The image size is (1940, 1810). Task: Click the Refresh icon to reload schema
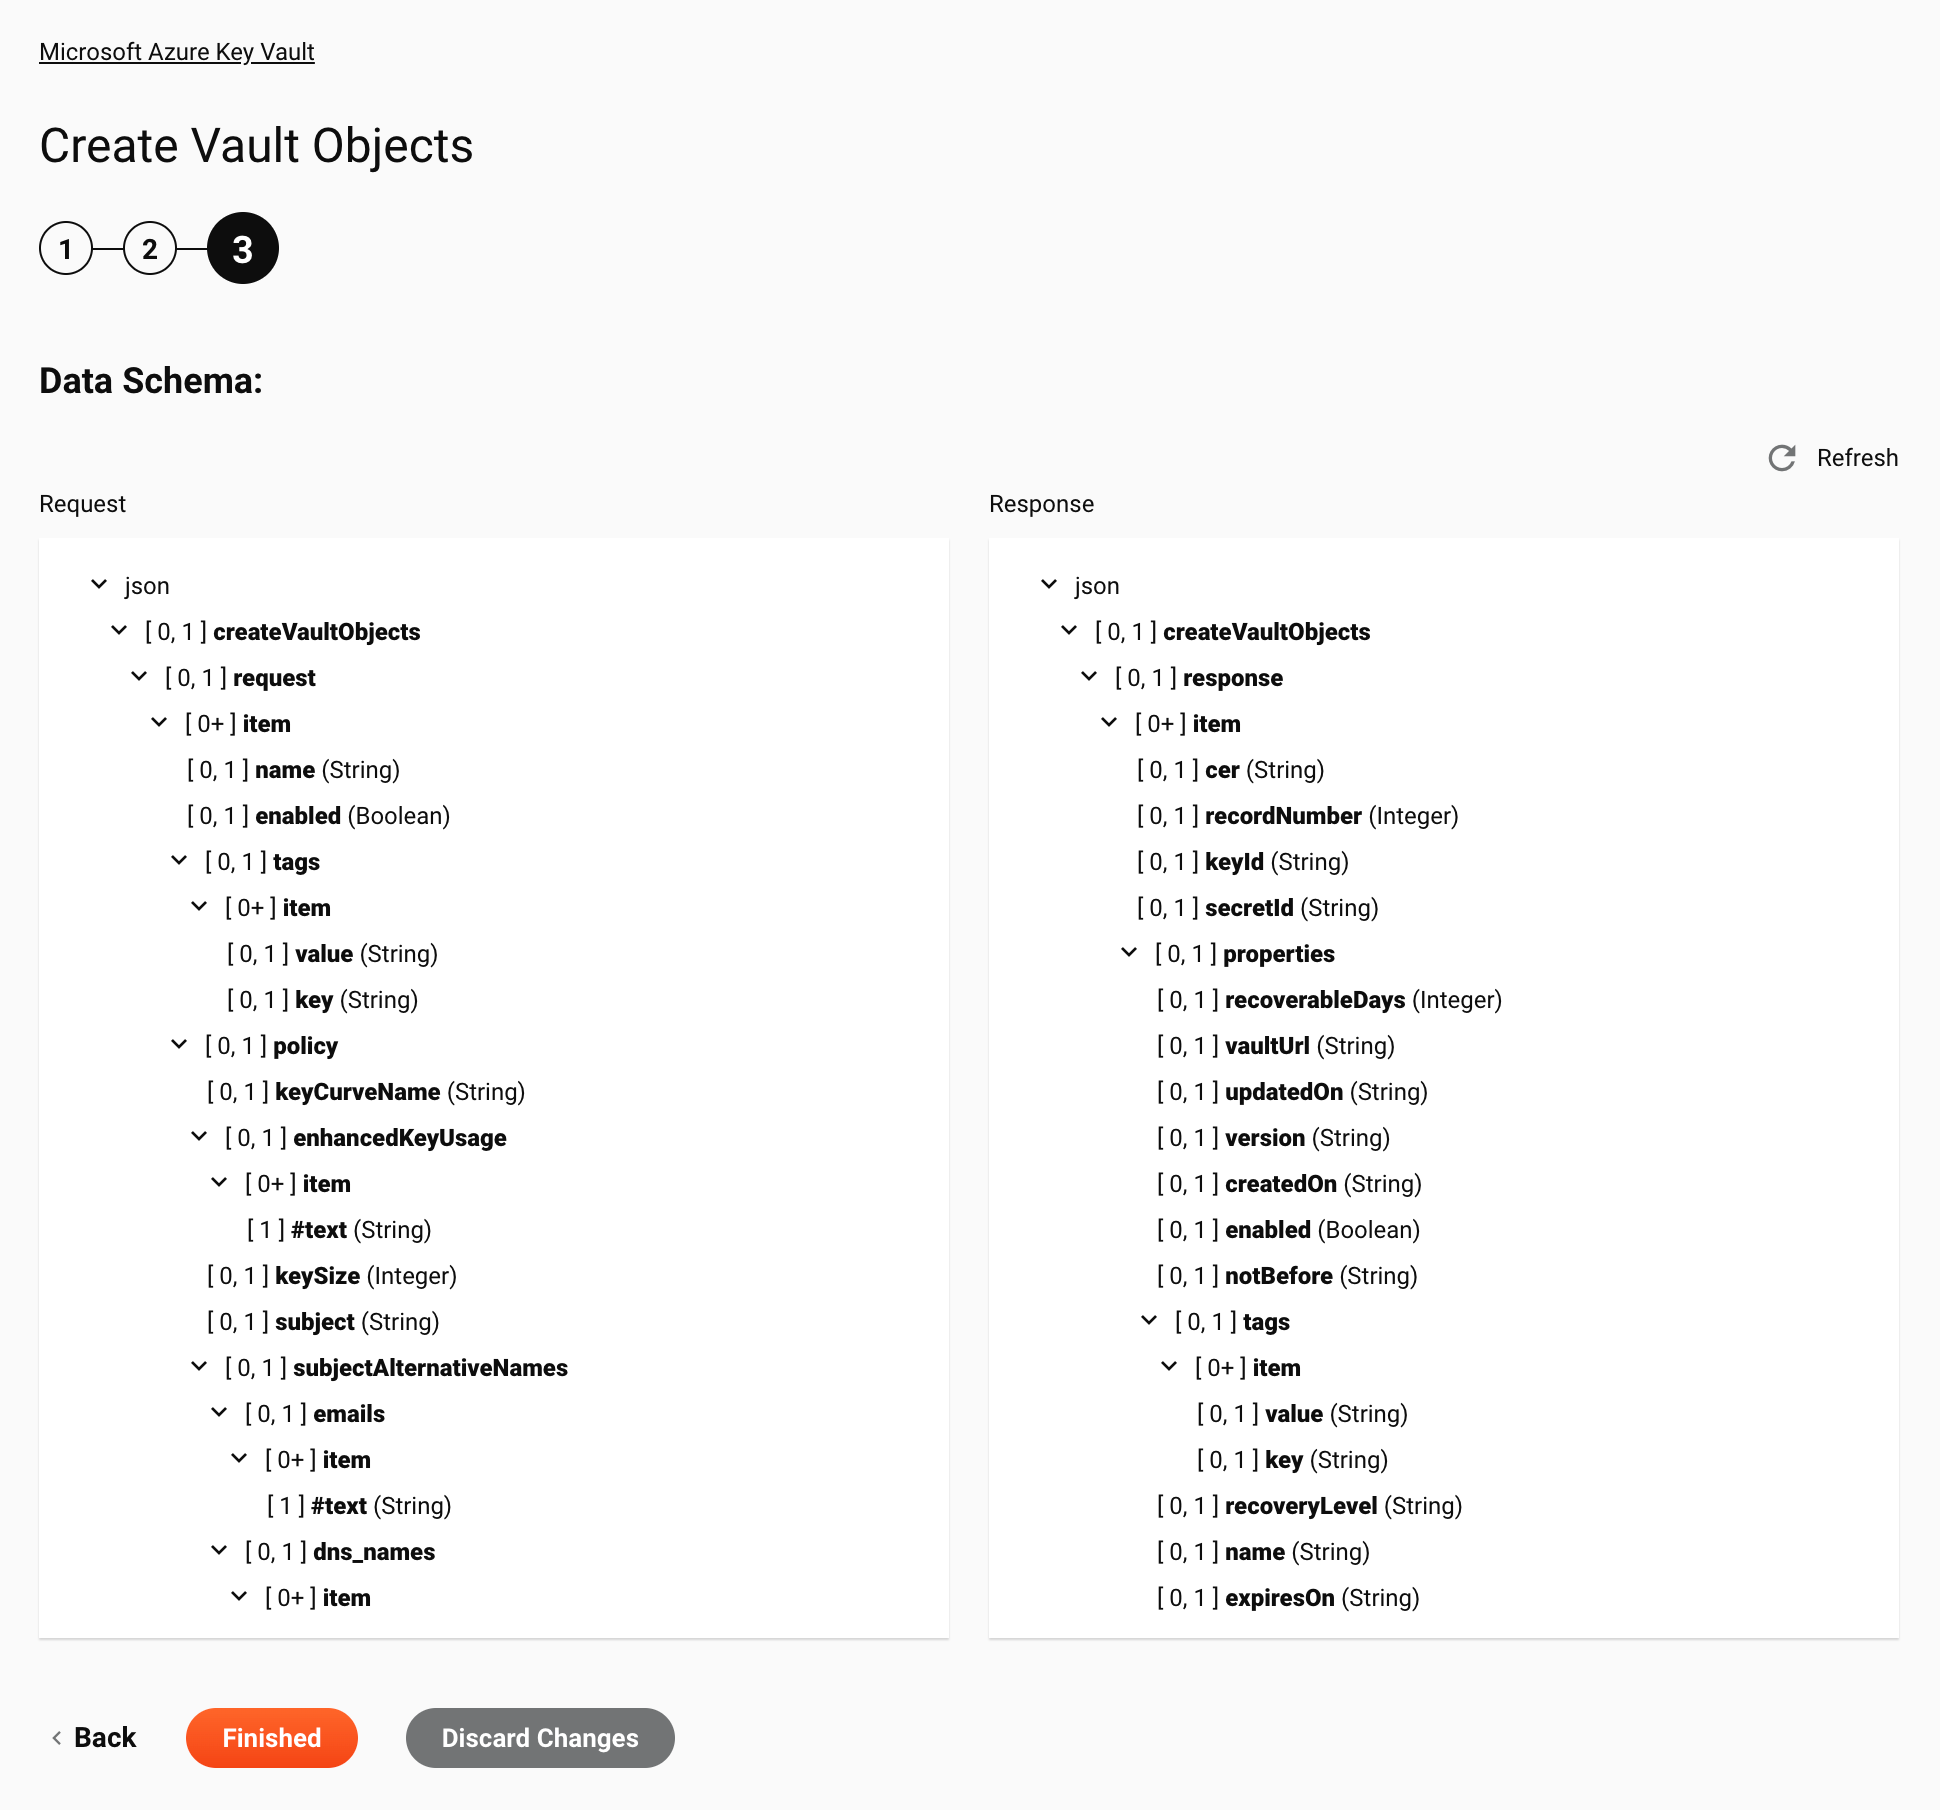pyautogui.click(x=1783, y=458)
